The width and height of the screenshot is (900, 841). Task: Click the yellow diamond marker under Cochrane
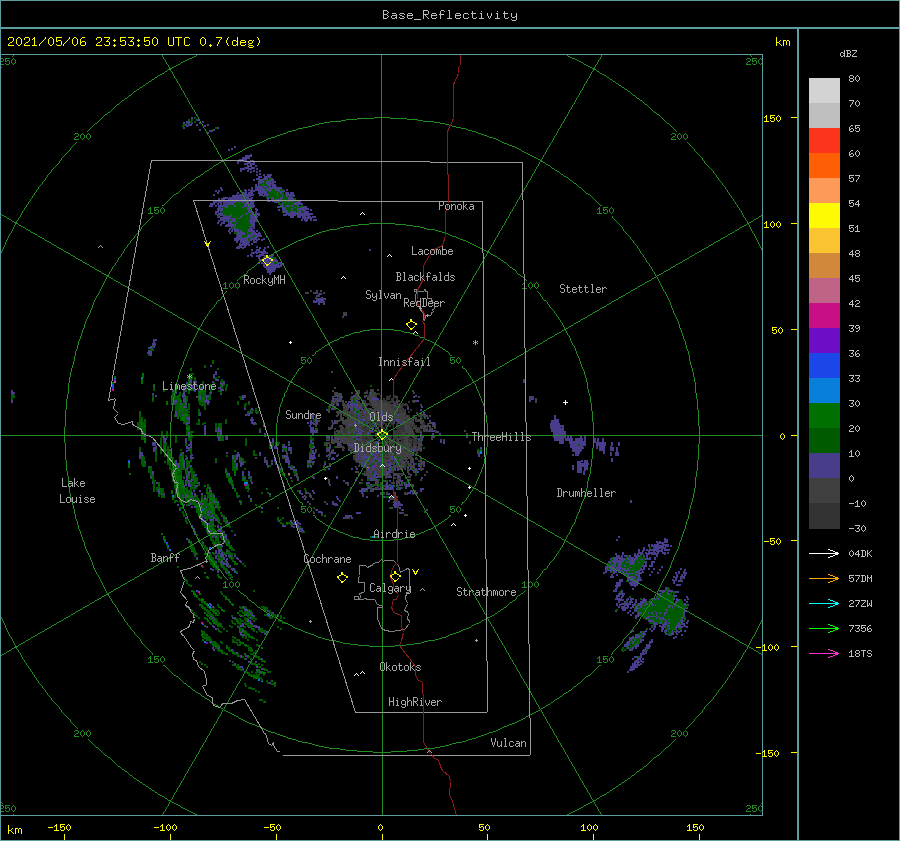point(342,578)
